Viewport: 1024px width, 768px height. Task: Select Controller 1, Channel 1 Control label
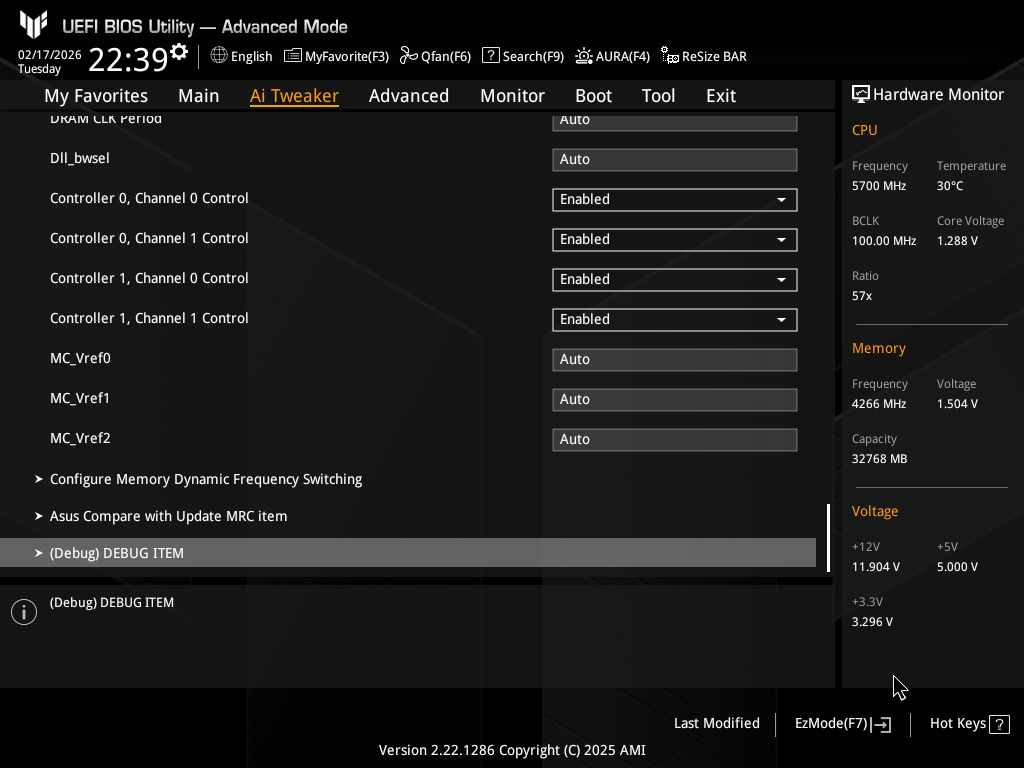(x=149, y=319)
